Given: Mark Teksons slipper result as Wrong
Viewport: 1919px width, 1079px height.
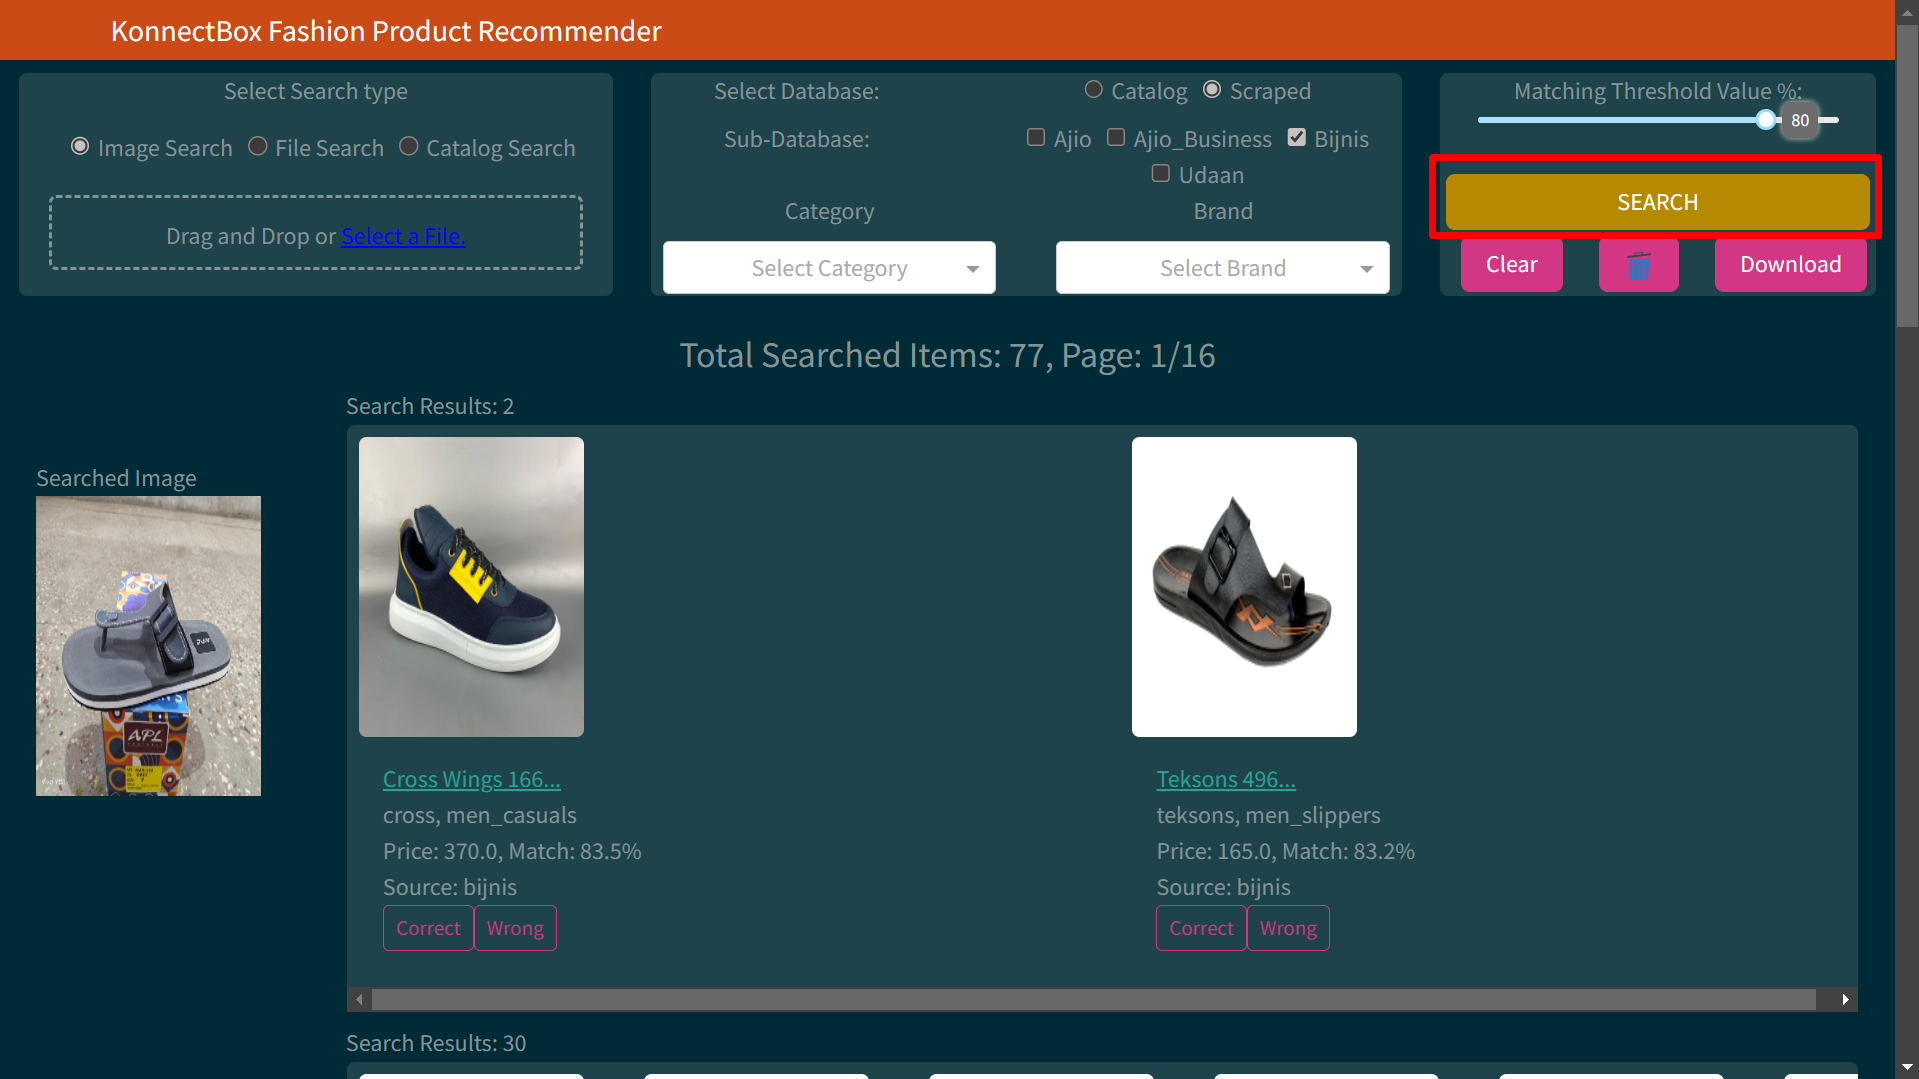Looking at the screenshot, I should tap(1288, 928).
